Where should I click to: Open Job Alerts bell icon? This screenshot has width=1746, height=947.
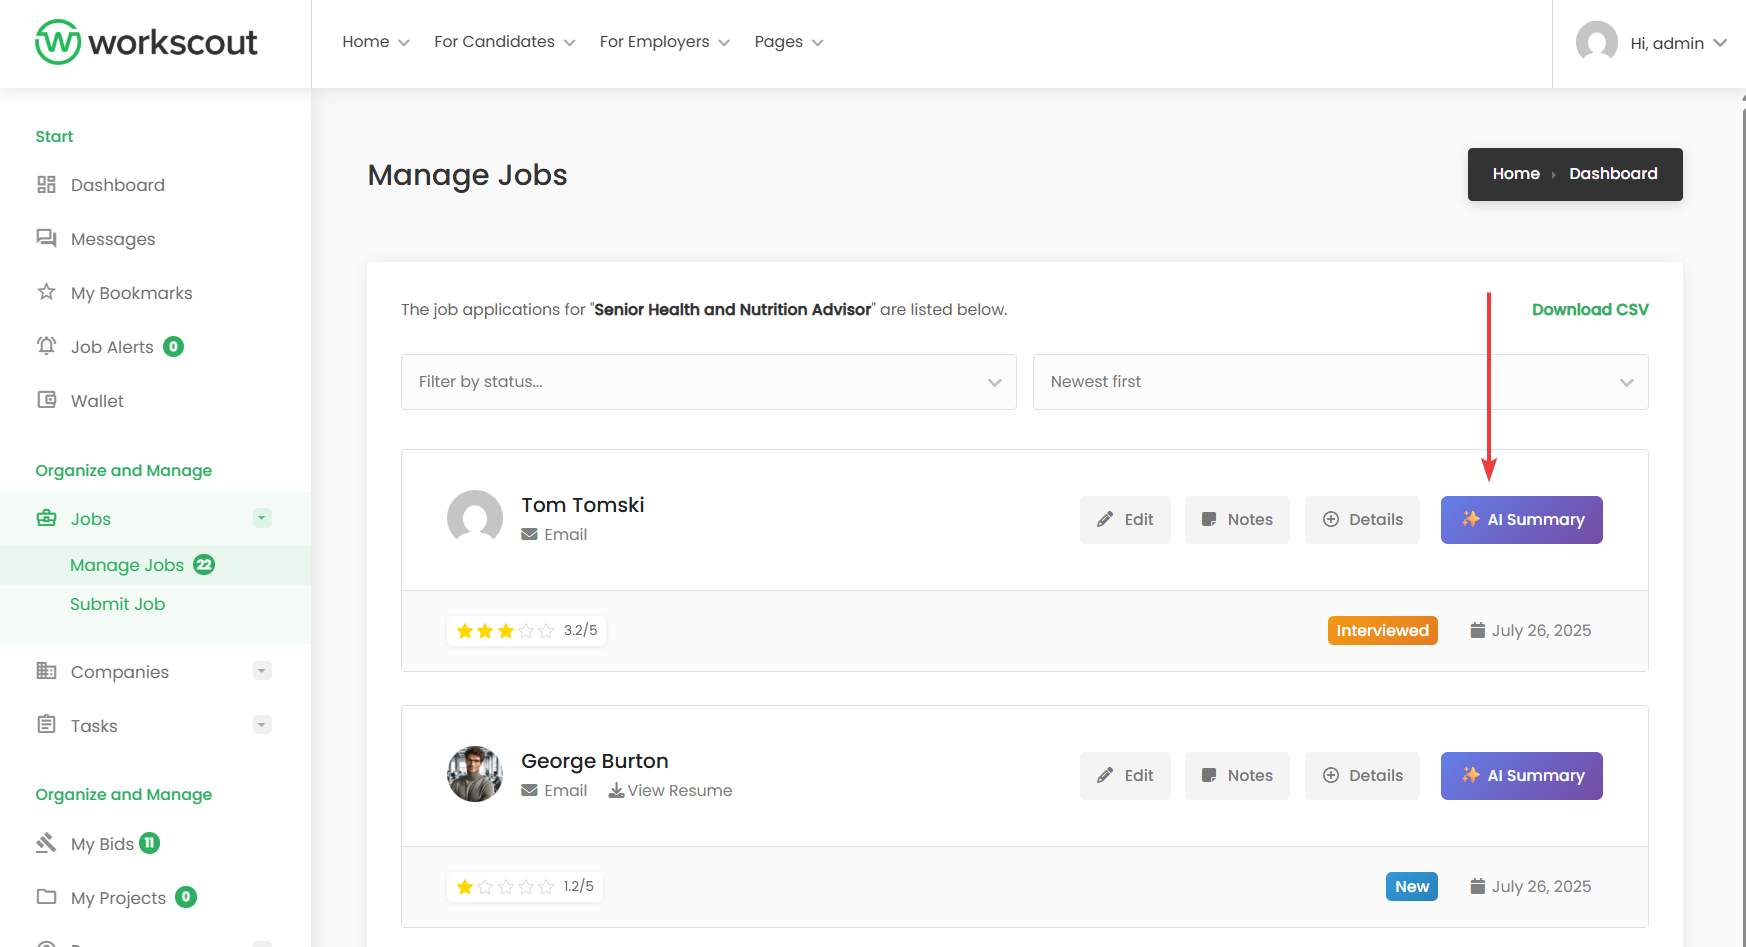[46, 346]
